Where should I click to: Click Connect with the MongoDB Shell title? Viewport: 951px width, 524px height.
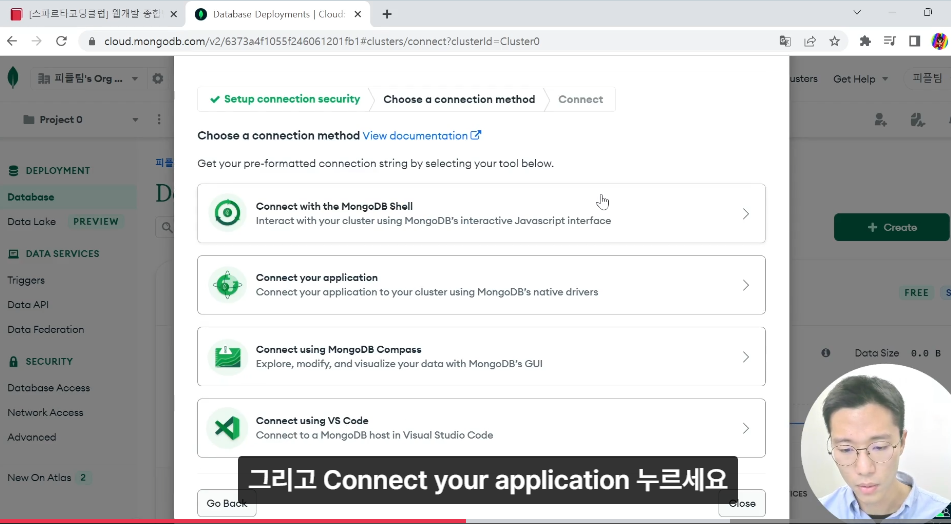point(334,206)
